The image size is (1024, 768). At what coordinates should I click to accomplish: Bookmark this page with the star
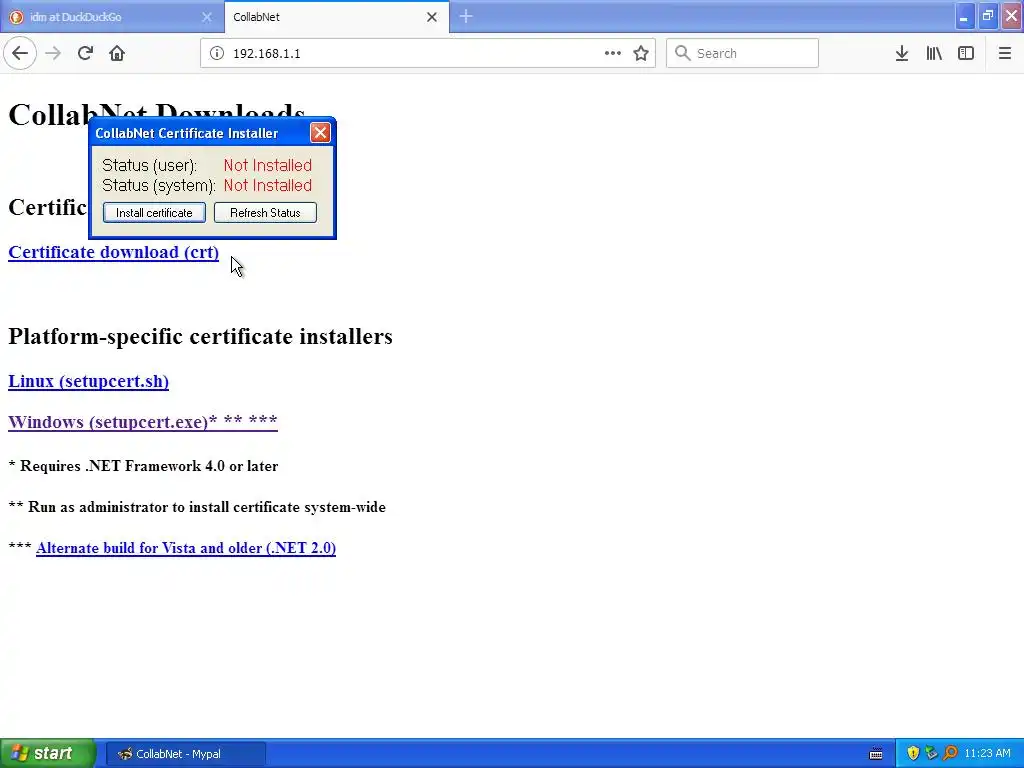point(641,53)
